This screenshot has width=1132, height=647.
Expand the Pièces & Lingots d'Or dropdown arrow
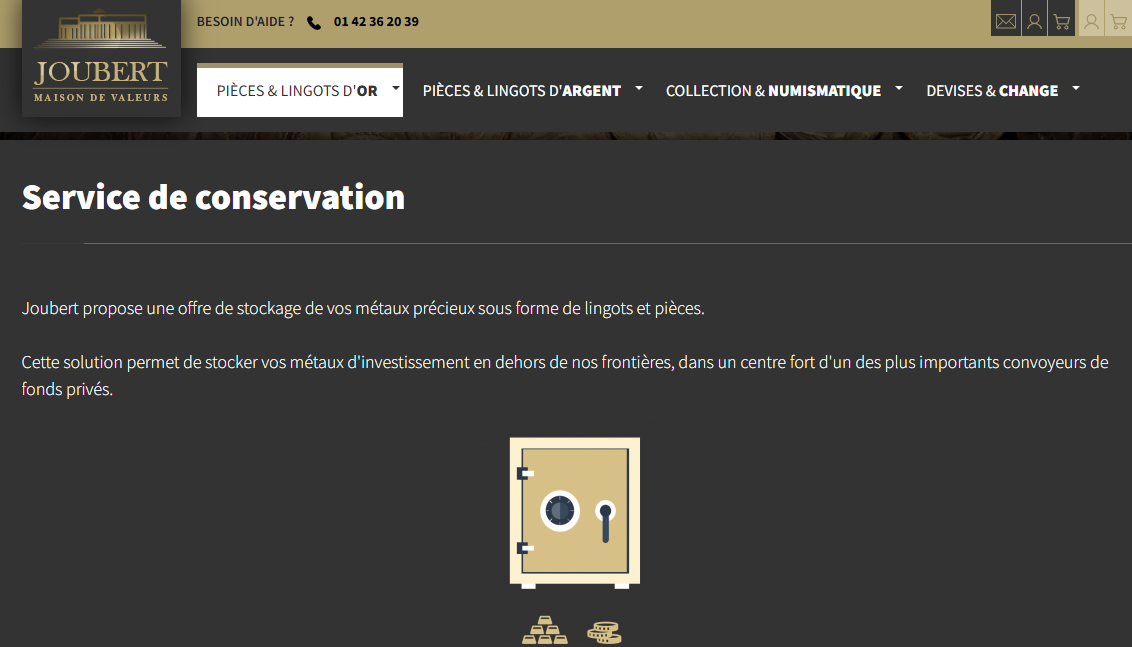coord(396,88)
